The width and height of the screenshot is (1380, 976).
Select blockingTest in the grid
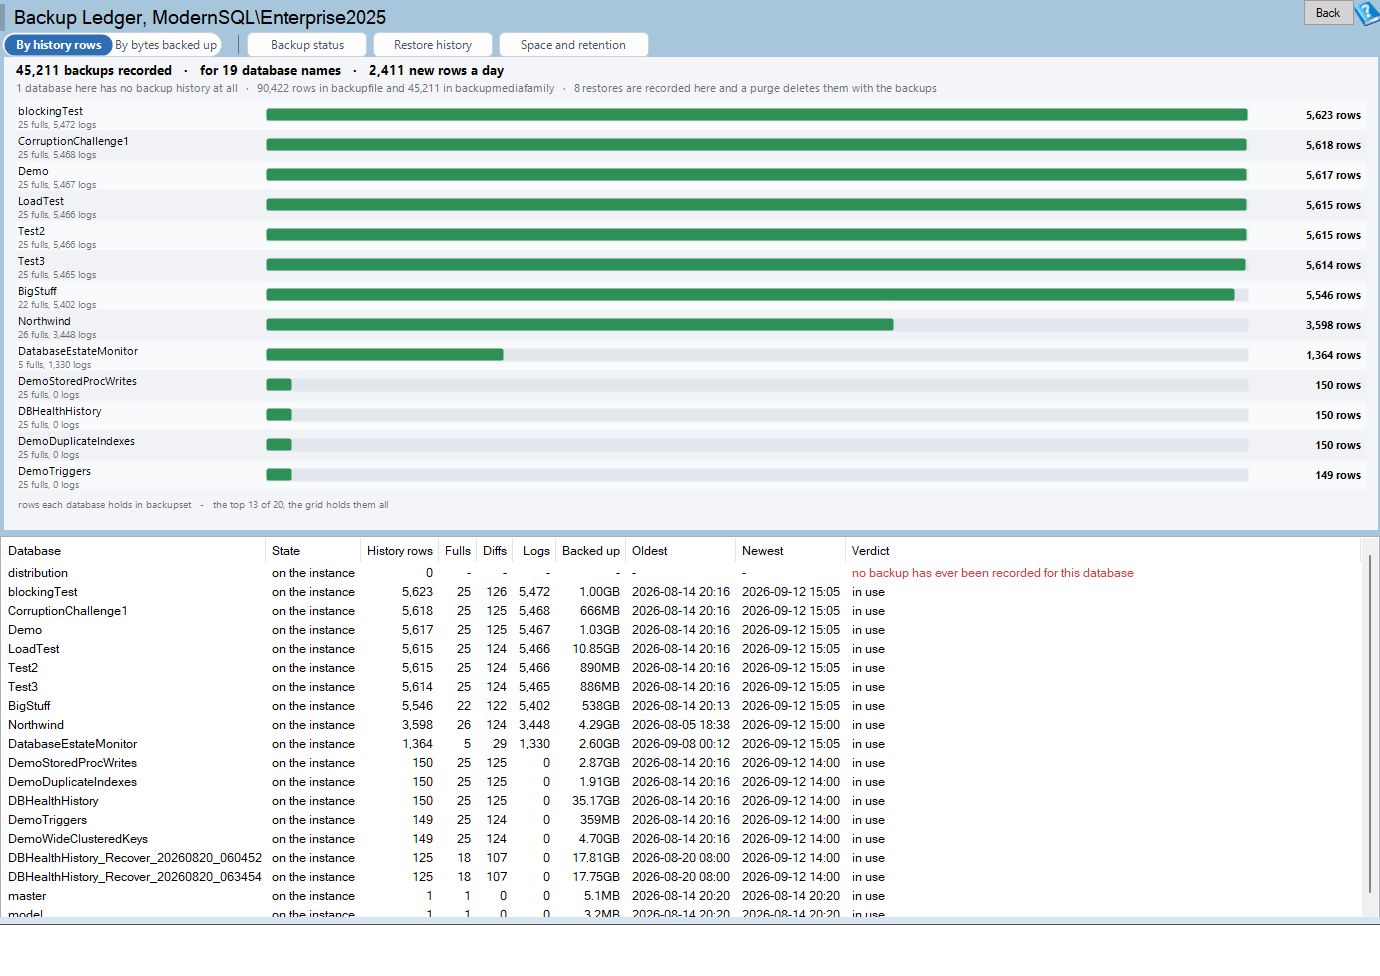[680, 592]
